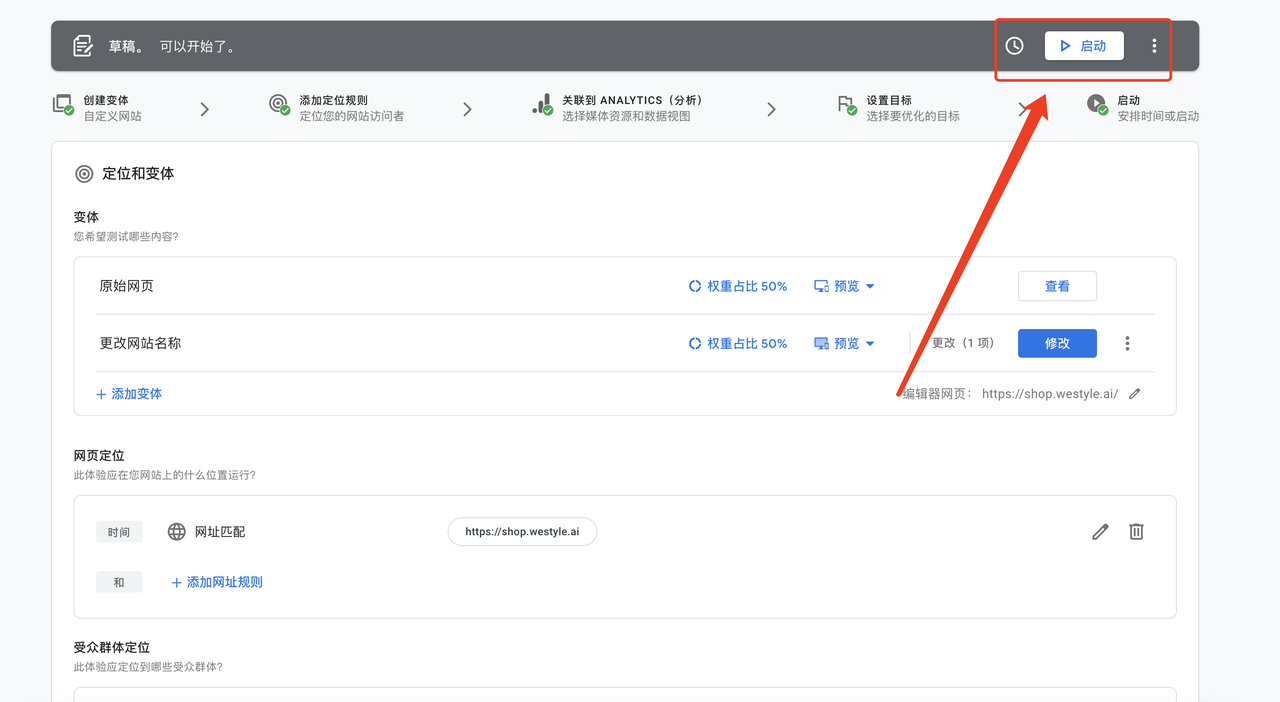
Task: Click the 查看 button
Action: [x=1057, y=286]
